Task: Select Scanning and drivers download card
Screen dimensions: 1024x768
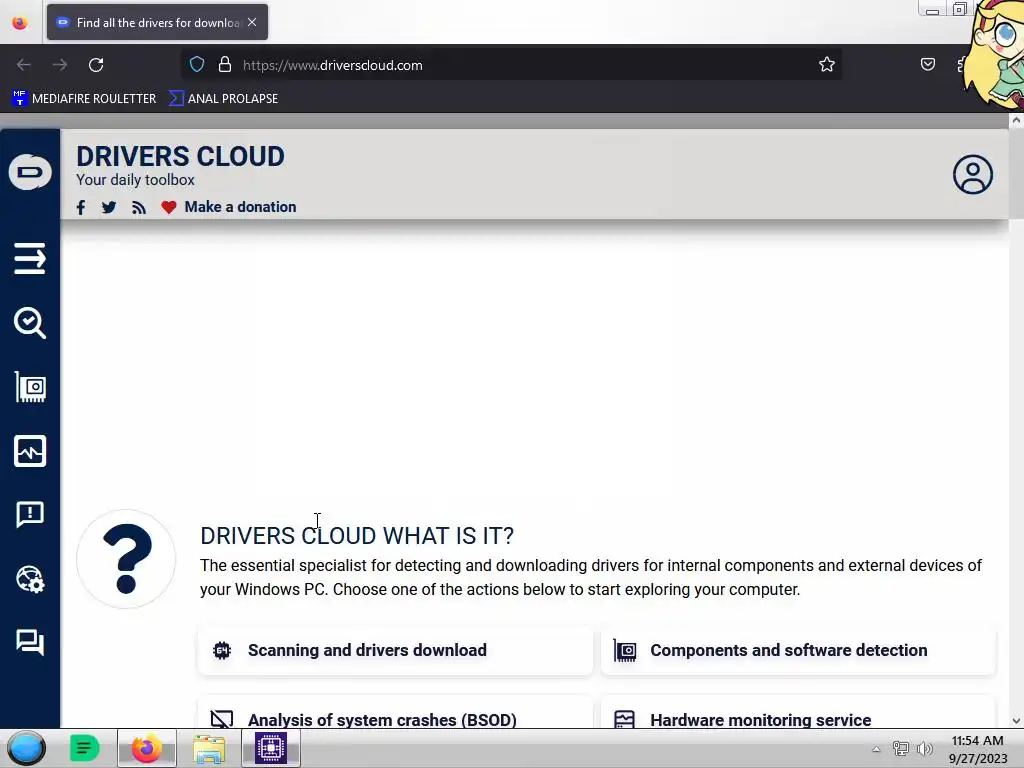Action: click(396, 650)
